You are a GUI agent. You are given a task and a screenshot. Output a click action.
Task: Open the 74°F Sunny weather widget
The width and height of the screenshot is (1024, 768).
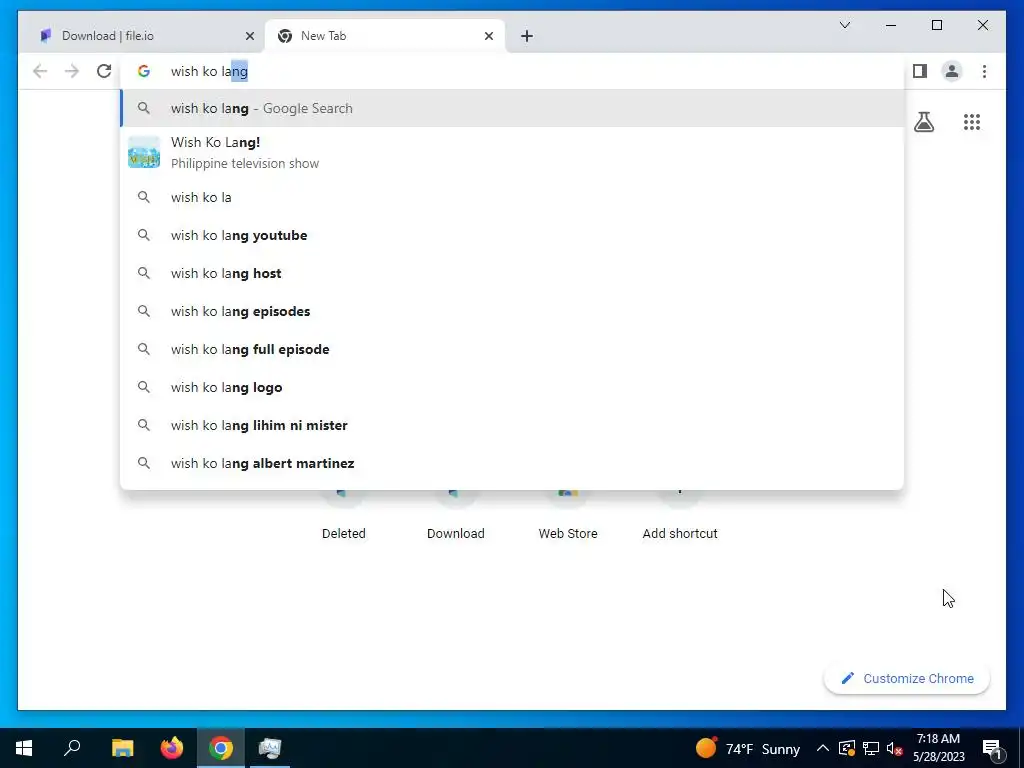(x=748, y=748)
